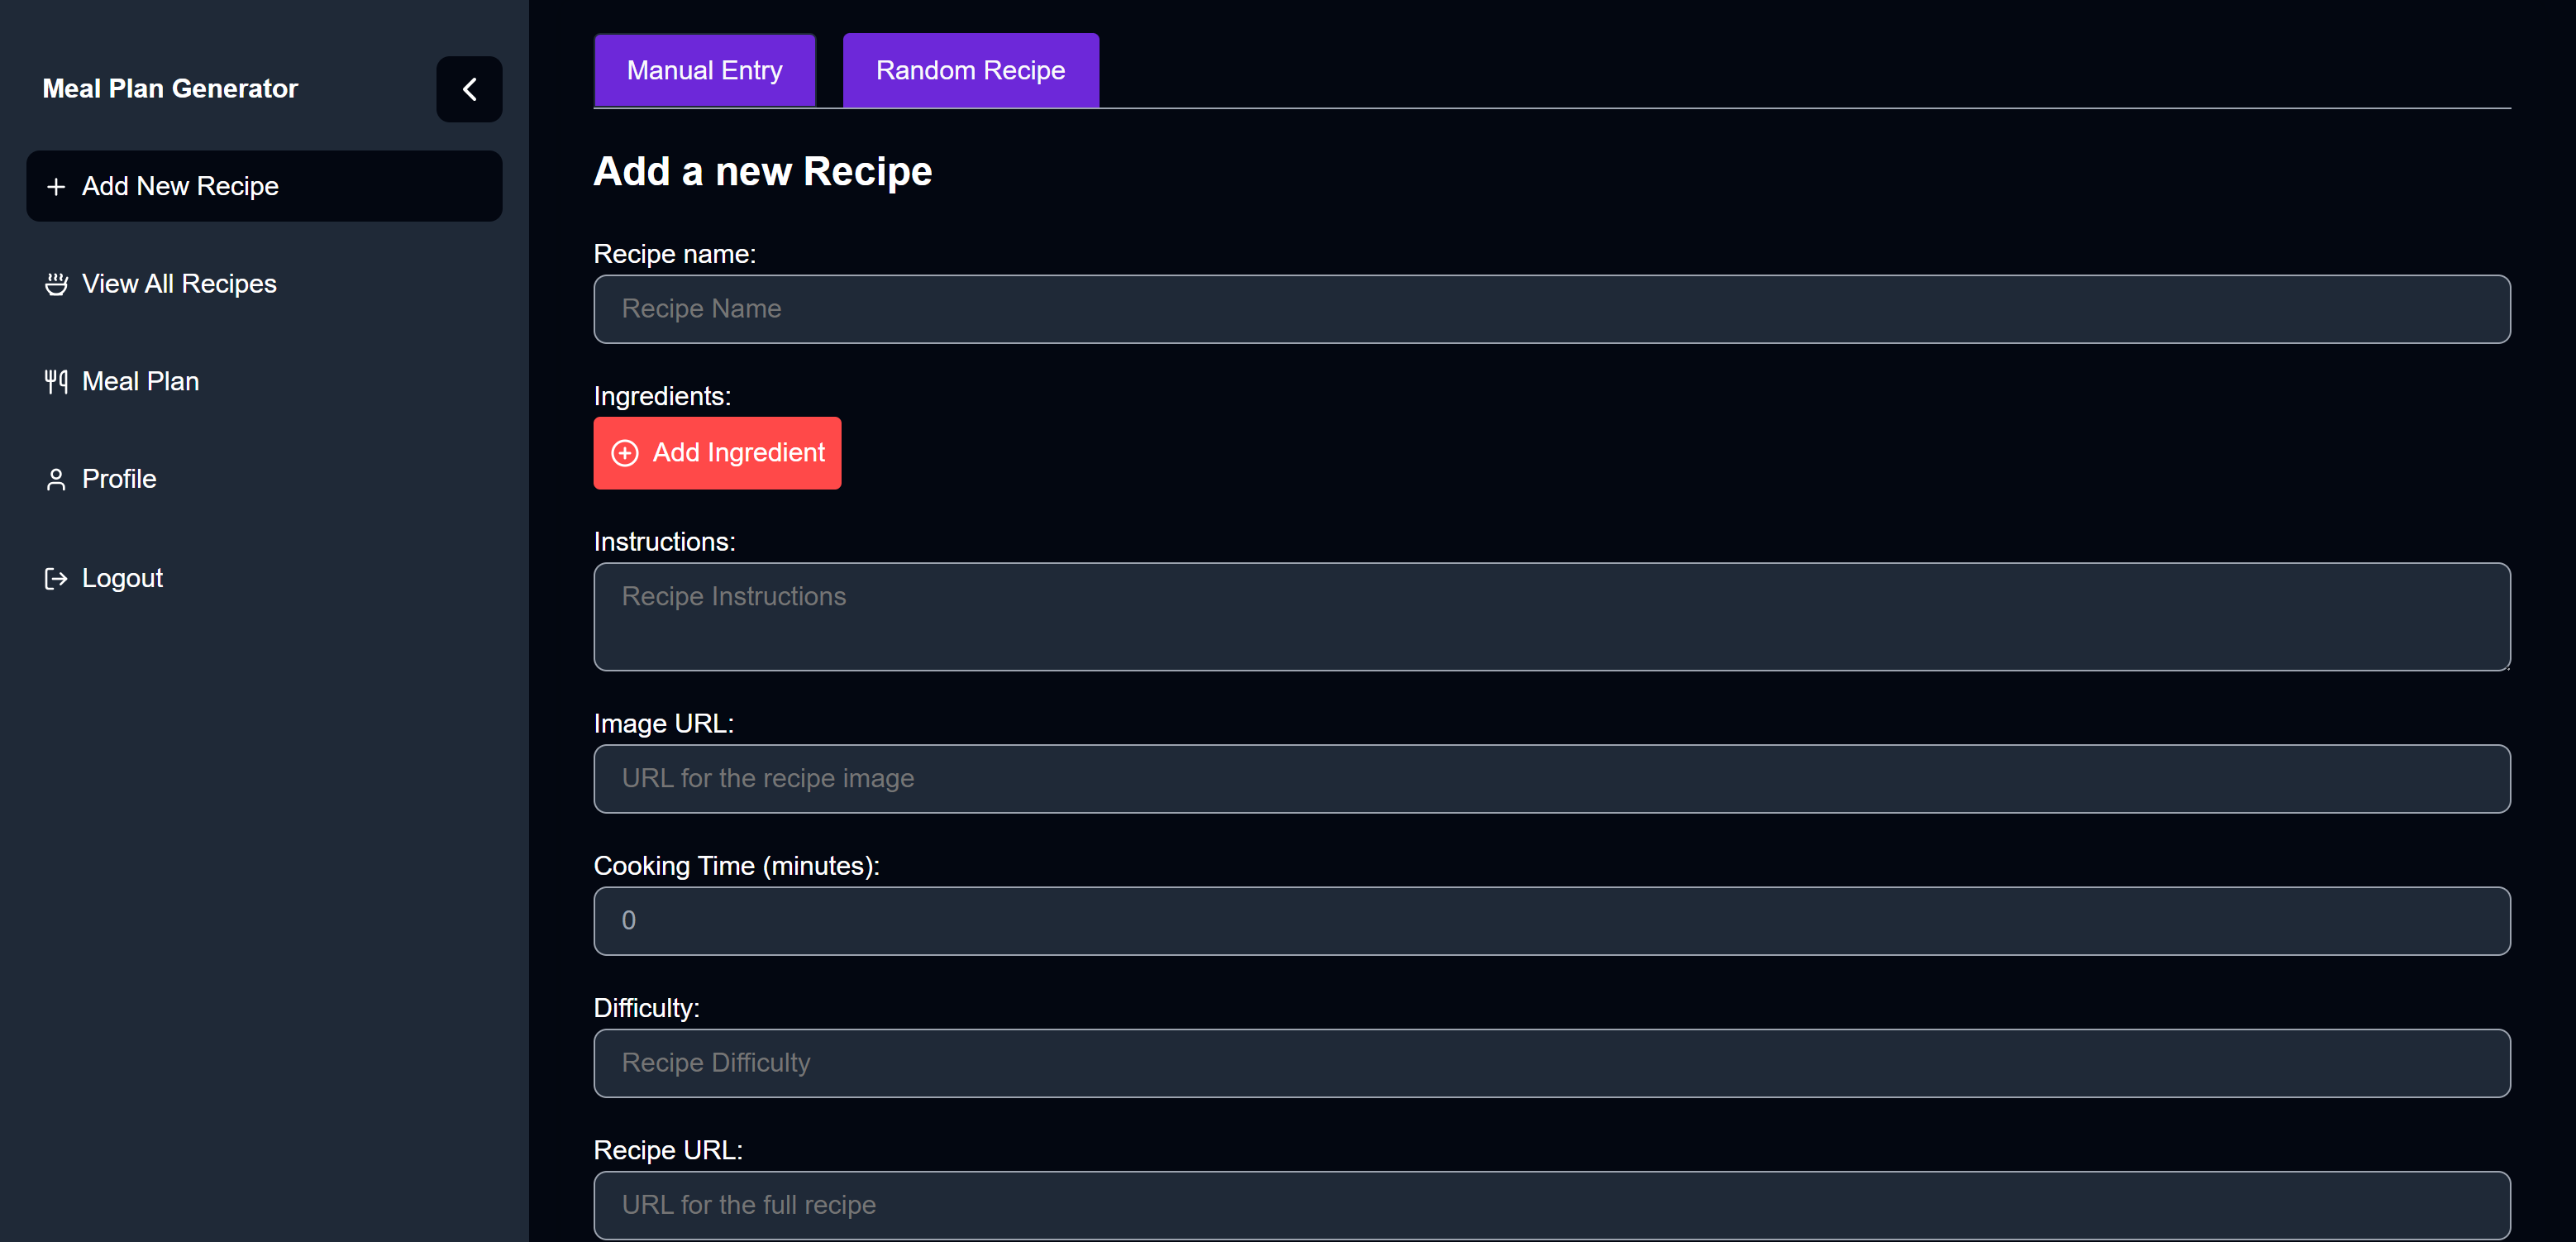Open the Profile page

[264, 479]
